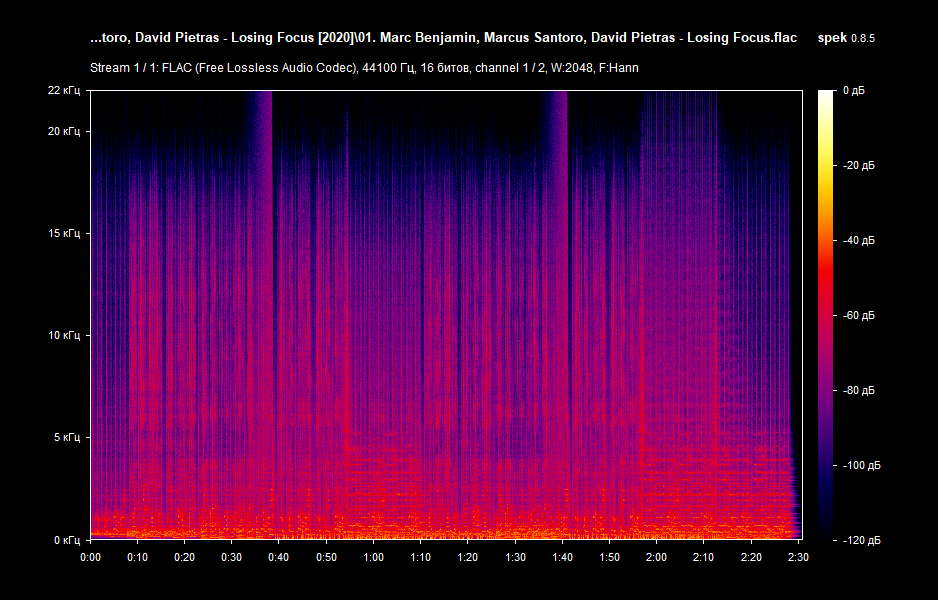Viewport: 938px width, 600px height.
Task: Click the W:2048 window size text
Action: [x=560, y=68]
